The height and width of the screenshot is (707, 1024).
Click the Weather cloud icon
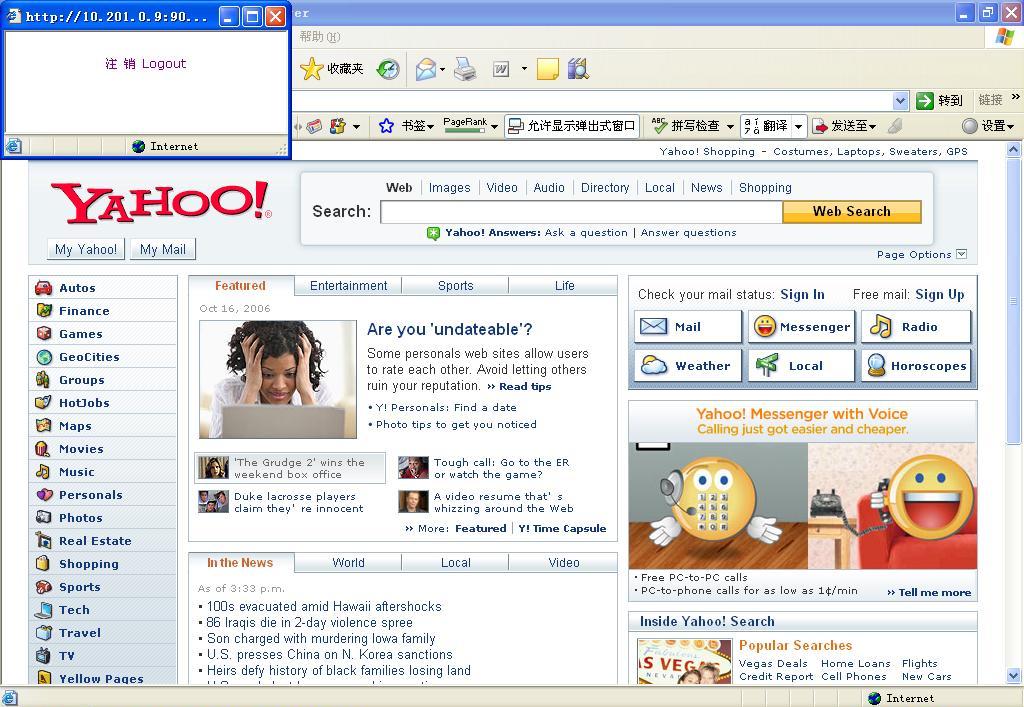tap(654, 366)
